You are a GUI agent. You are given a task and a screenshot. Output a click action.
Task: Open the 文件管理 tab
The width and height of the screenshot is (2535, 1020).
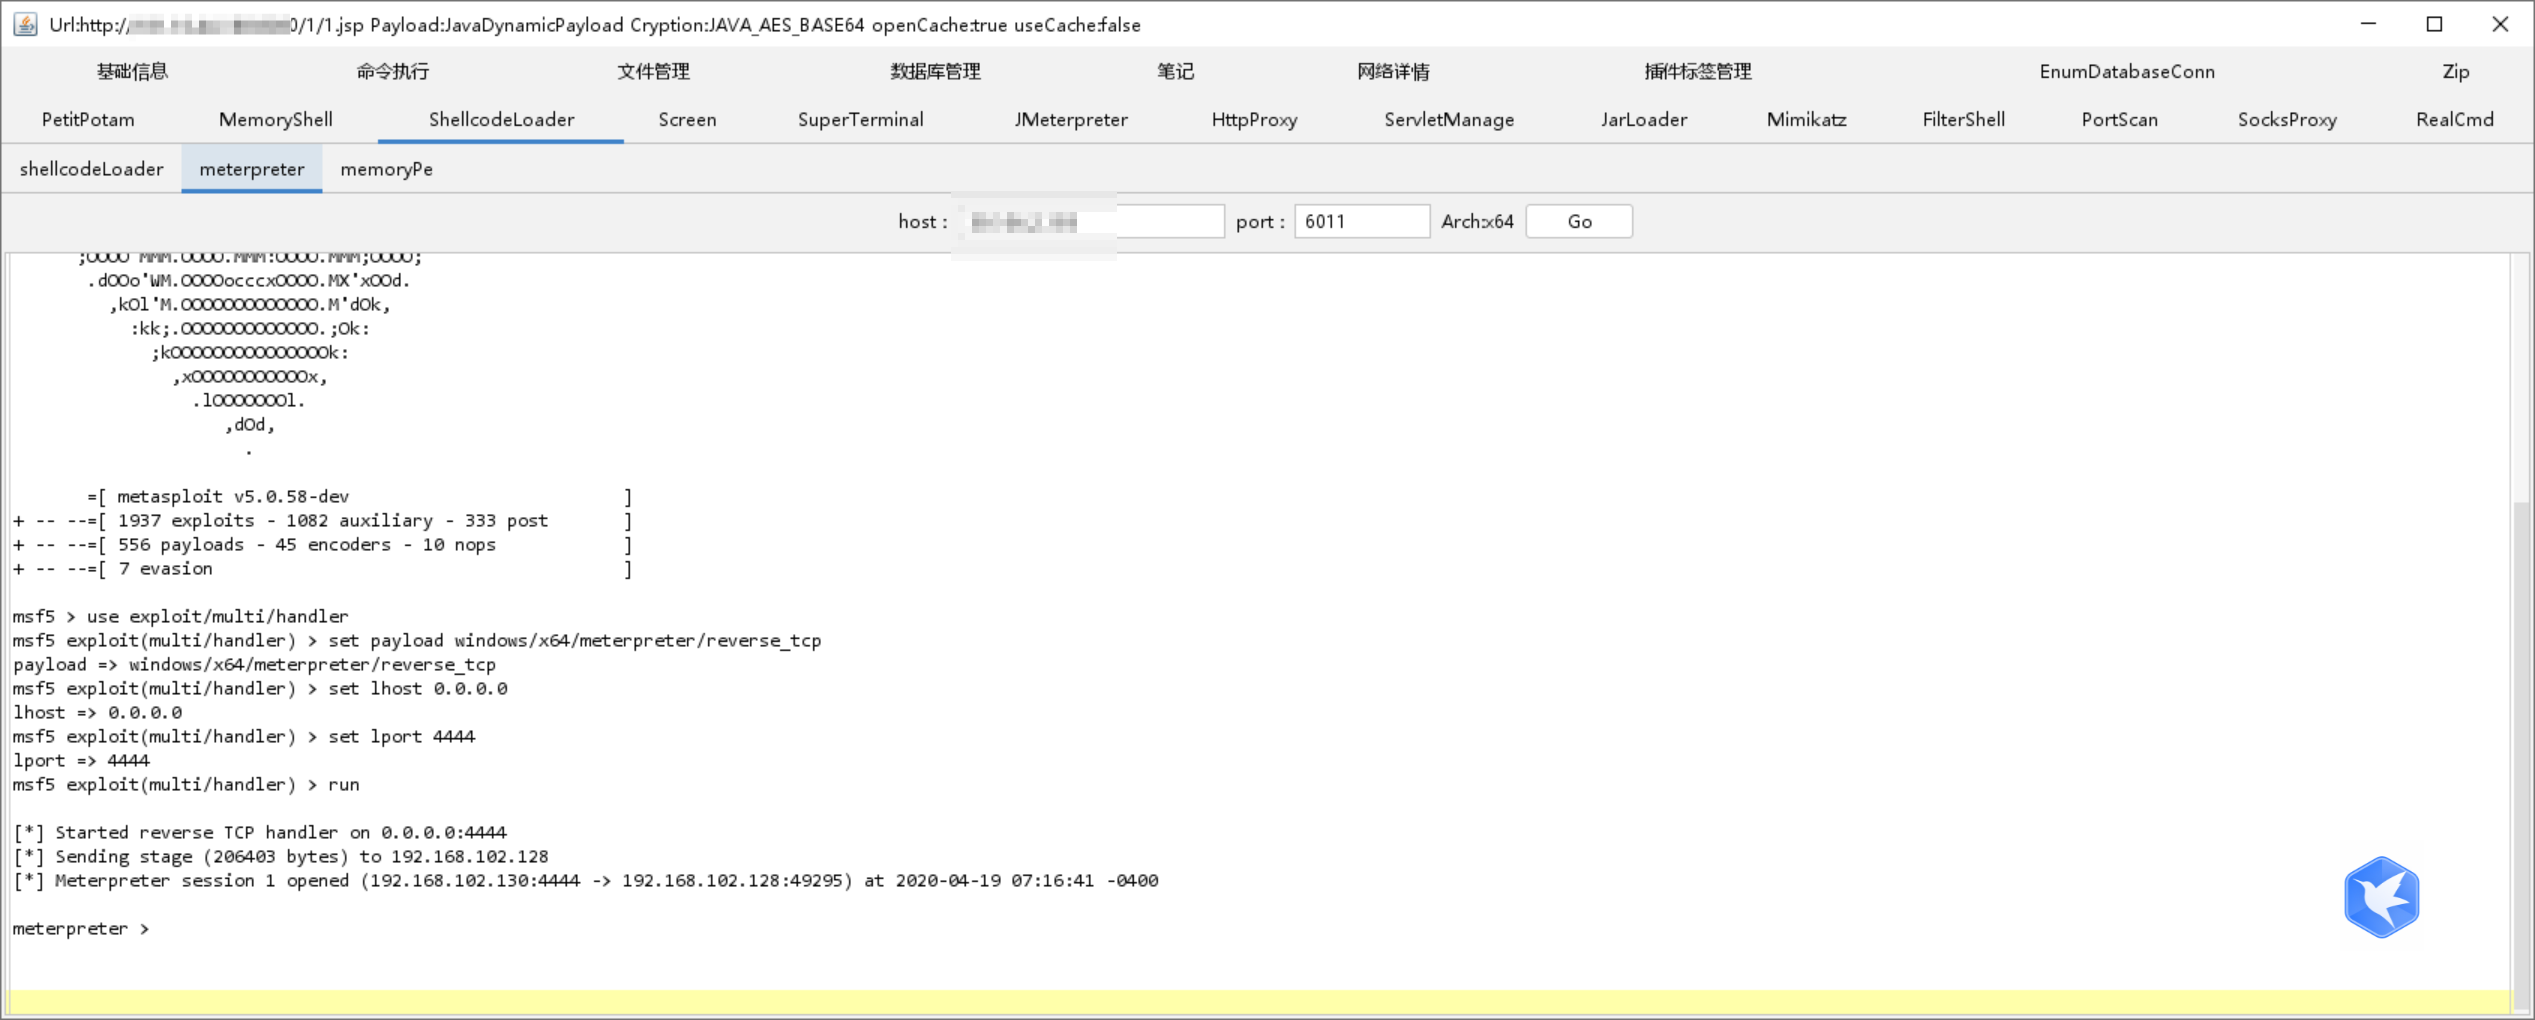(653, 71)
